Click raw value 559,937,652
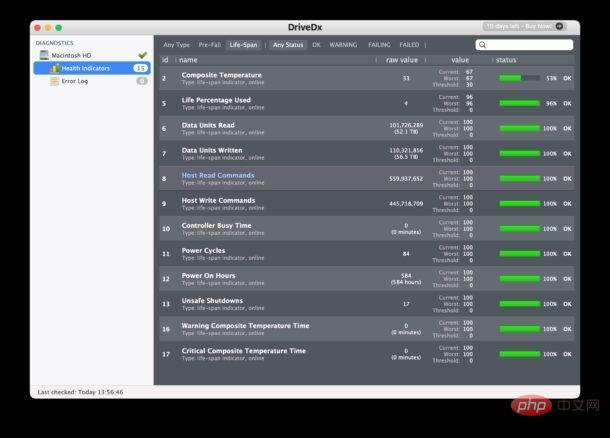The image size is (610, 438). [x=406, y=179]
